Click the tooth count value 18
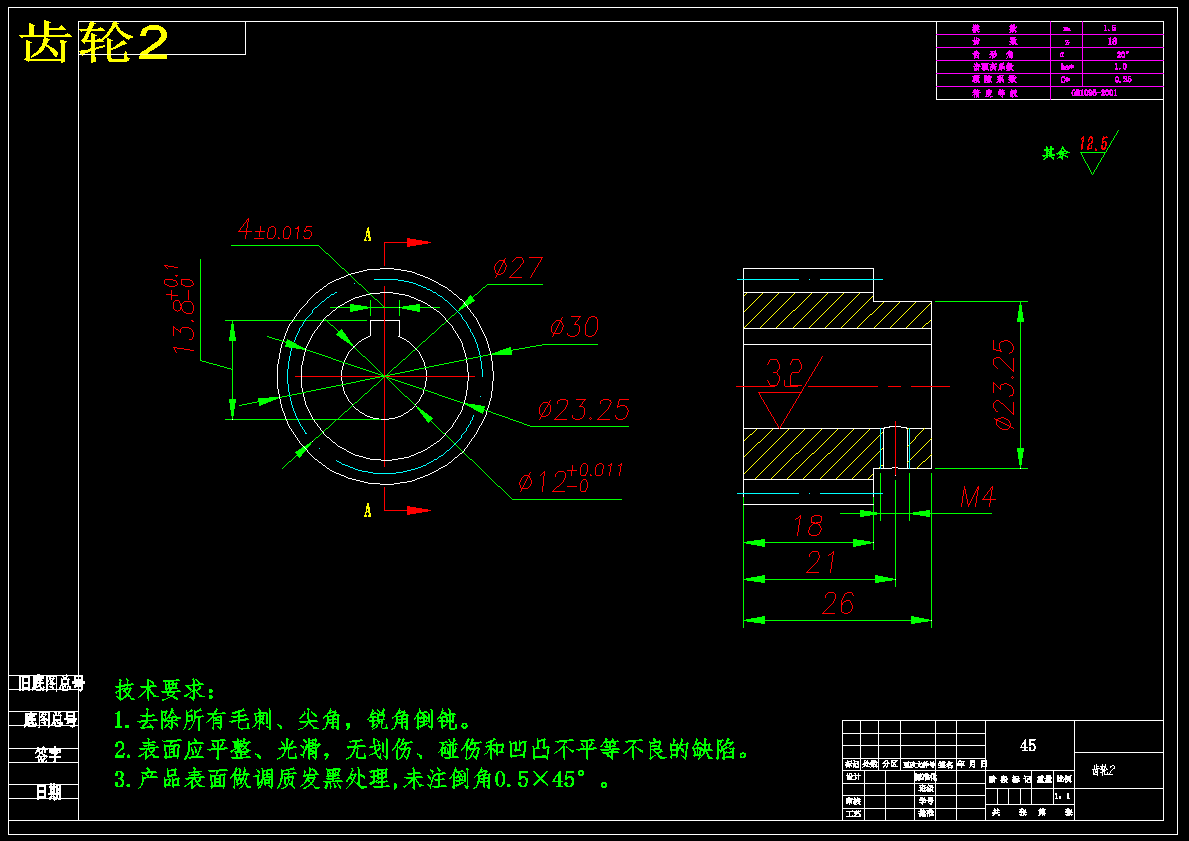1189x841 pixels. pyautogui.click(x=1112, y=41)
